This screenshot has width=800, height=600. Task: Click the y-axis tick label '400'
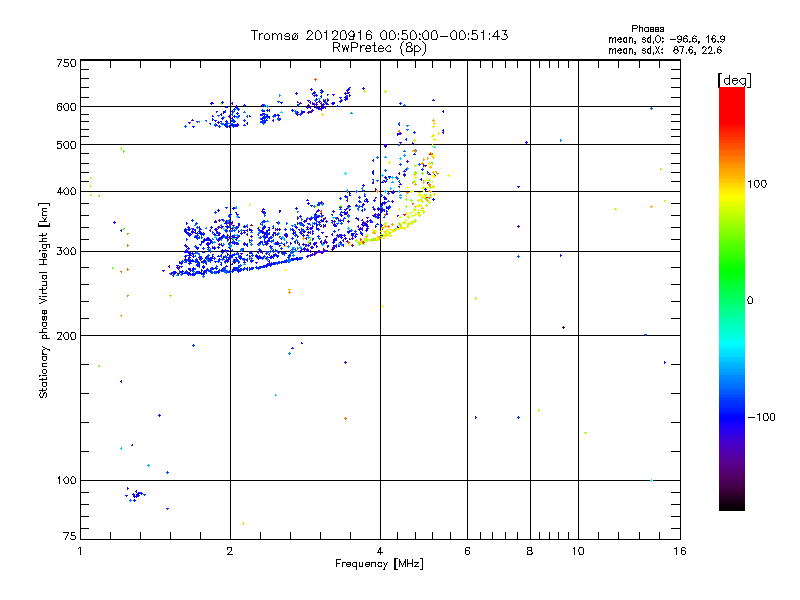(66, 192)
